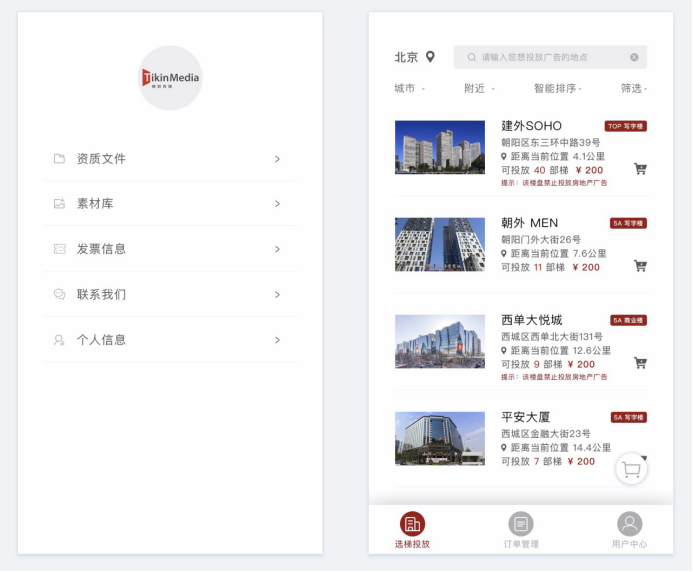Click address 朝阳门外大街26号
The height and width of the screenshot is (572, 693).
click(x=541, y=240)
